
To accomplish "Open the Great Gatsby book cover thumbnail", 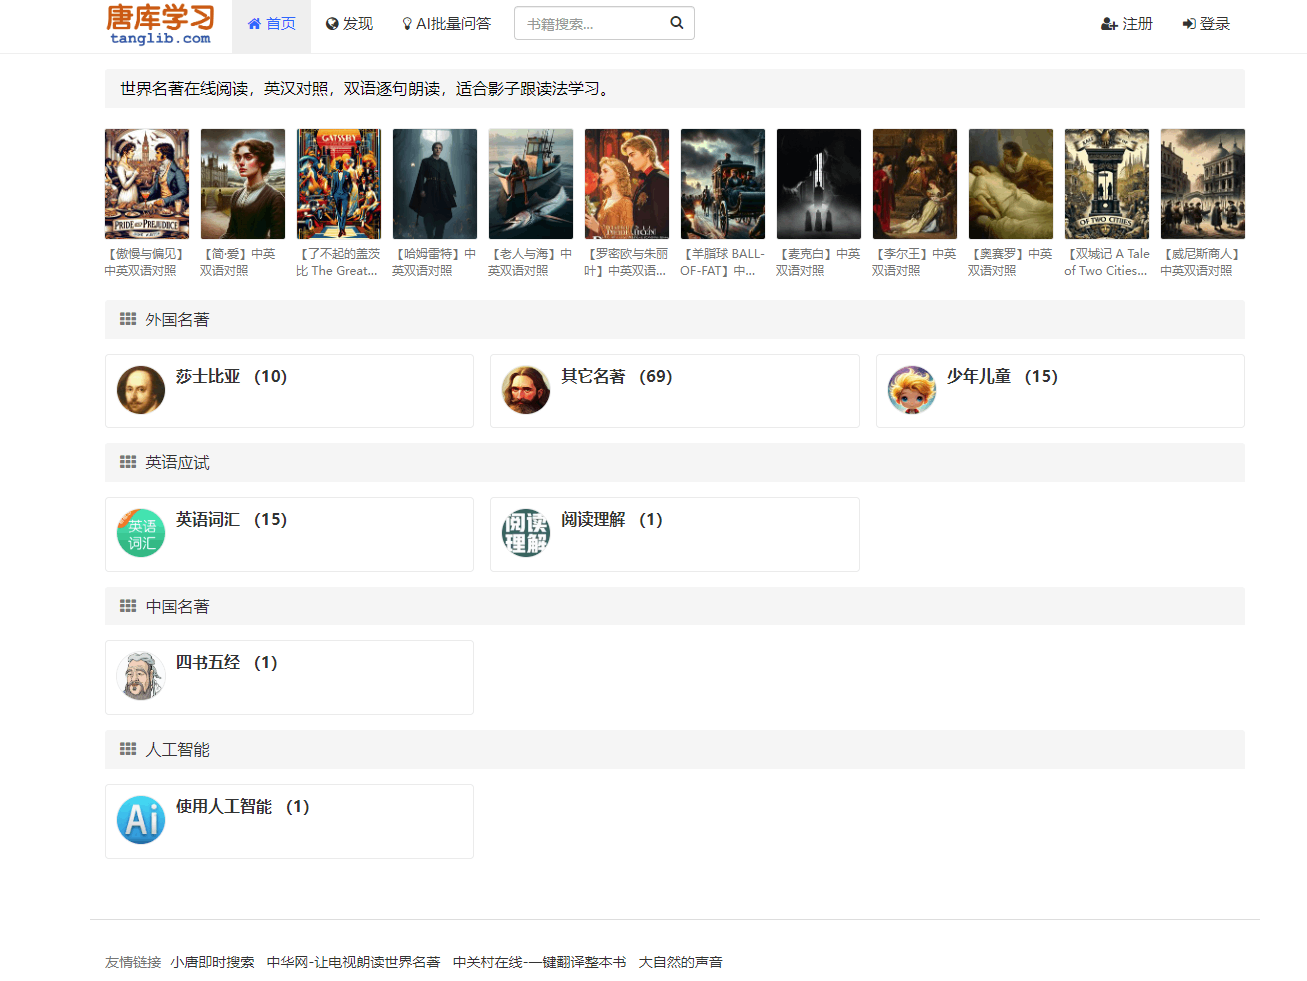I will point(339,184).
